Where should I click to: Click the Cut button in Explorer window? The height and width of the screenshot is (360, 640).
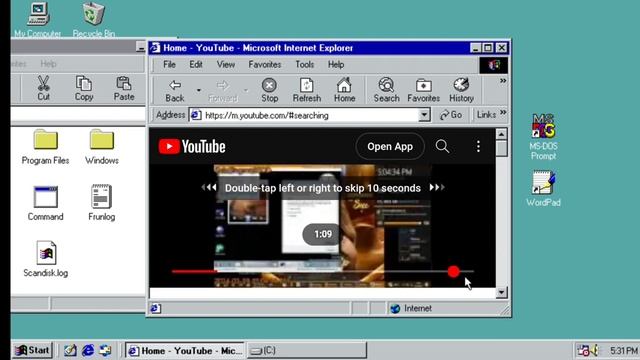pyautogui.click(x=43, y=88)
